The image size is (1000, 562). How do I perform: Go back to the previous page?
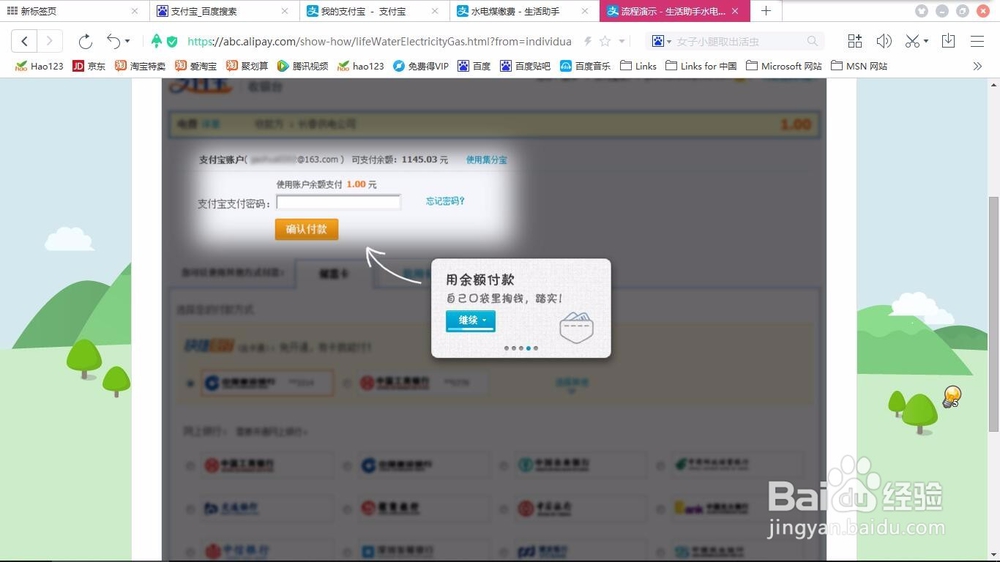coord(24,41)
